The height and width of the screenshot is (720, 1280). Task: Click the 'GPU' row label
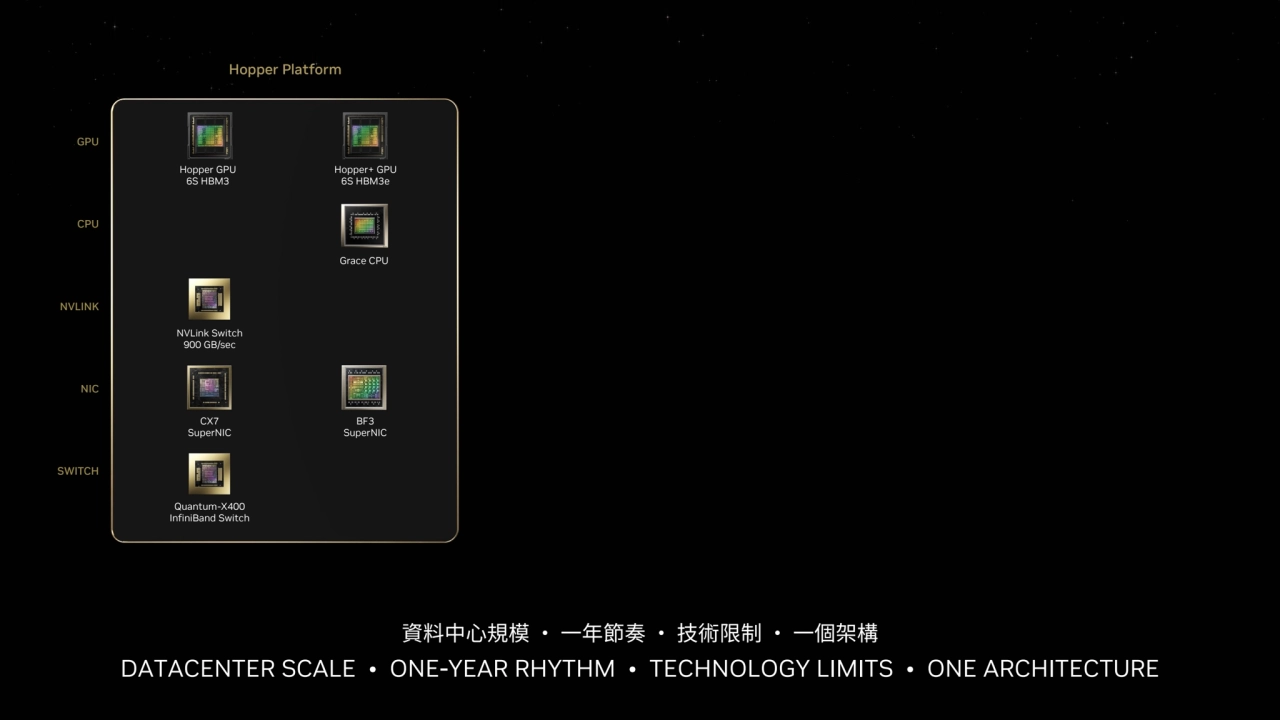pos(88,142)
